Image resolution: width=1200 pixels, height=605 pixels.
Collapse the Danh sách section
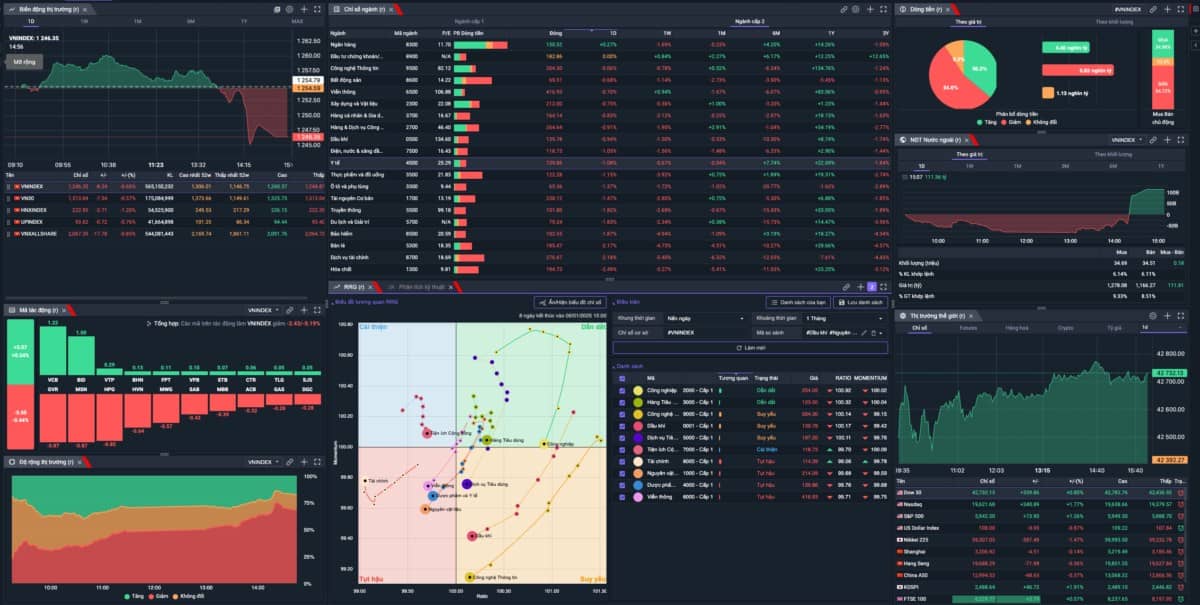(628, 366)
